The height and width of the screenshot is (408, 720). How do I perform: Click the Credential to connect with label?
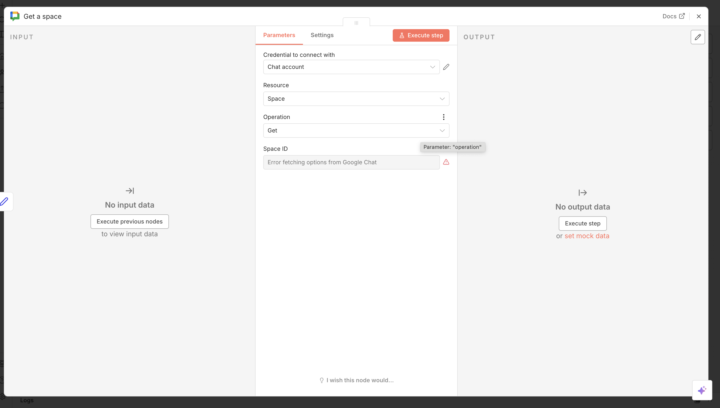299,55
